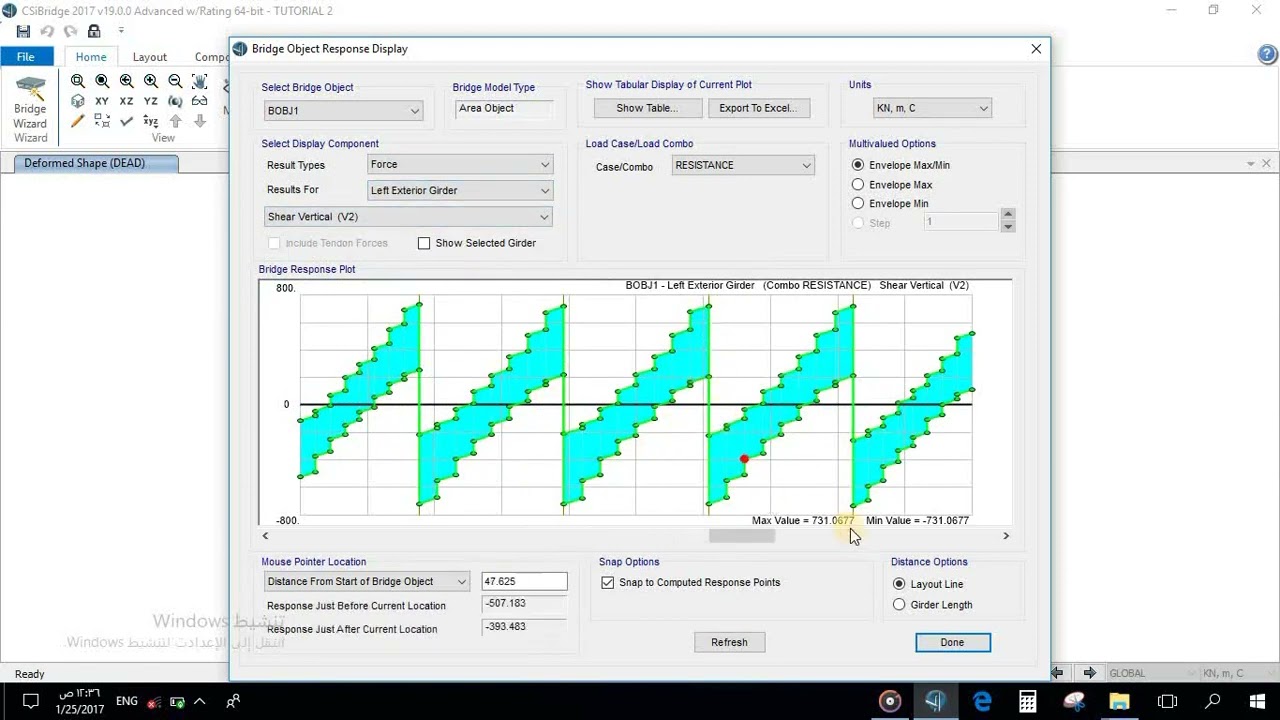Click the pencil refresh-window icon
Image resolution: width=1280 pixels, height=720 pixels.
[78, 121]
